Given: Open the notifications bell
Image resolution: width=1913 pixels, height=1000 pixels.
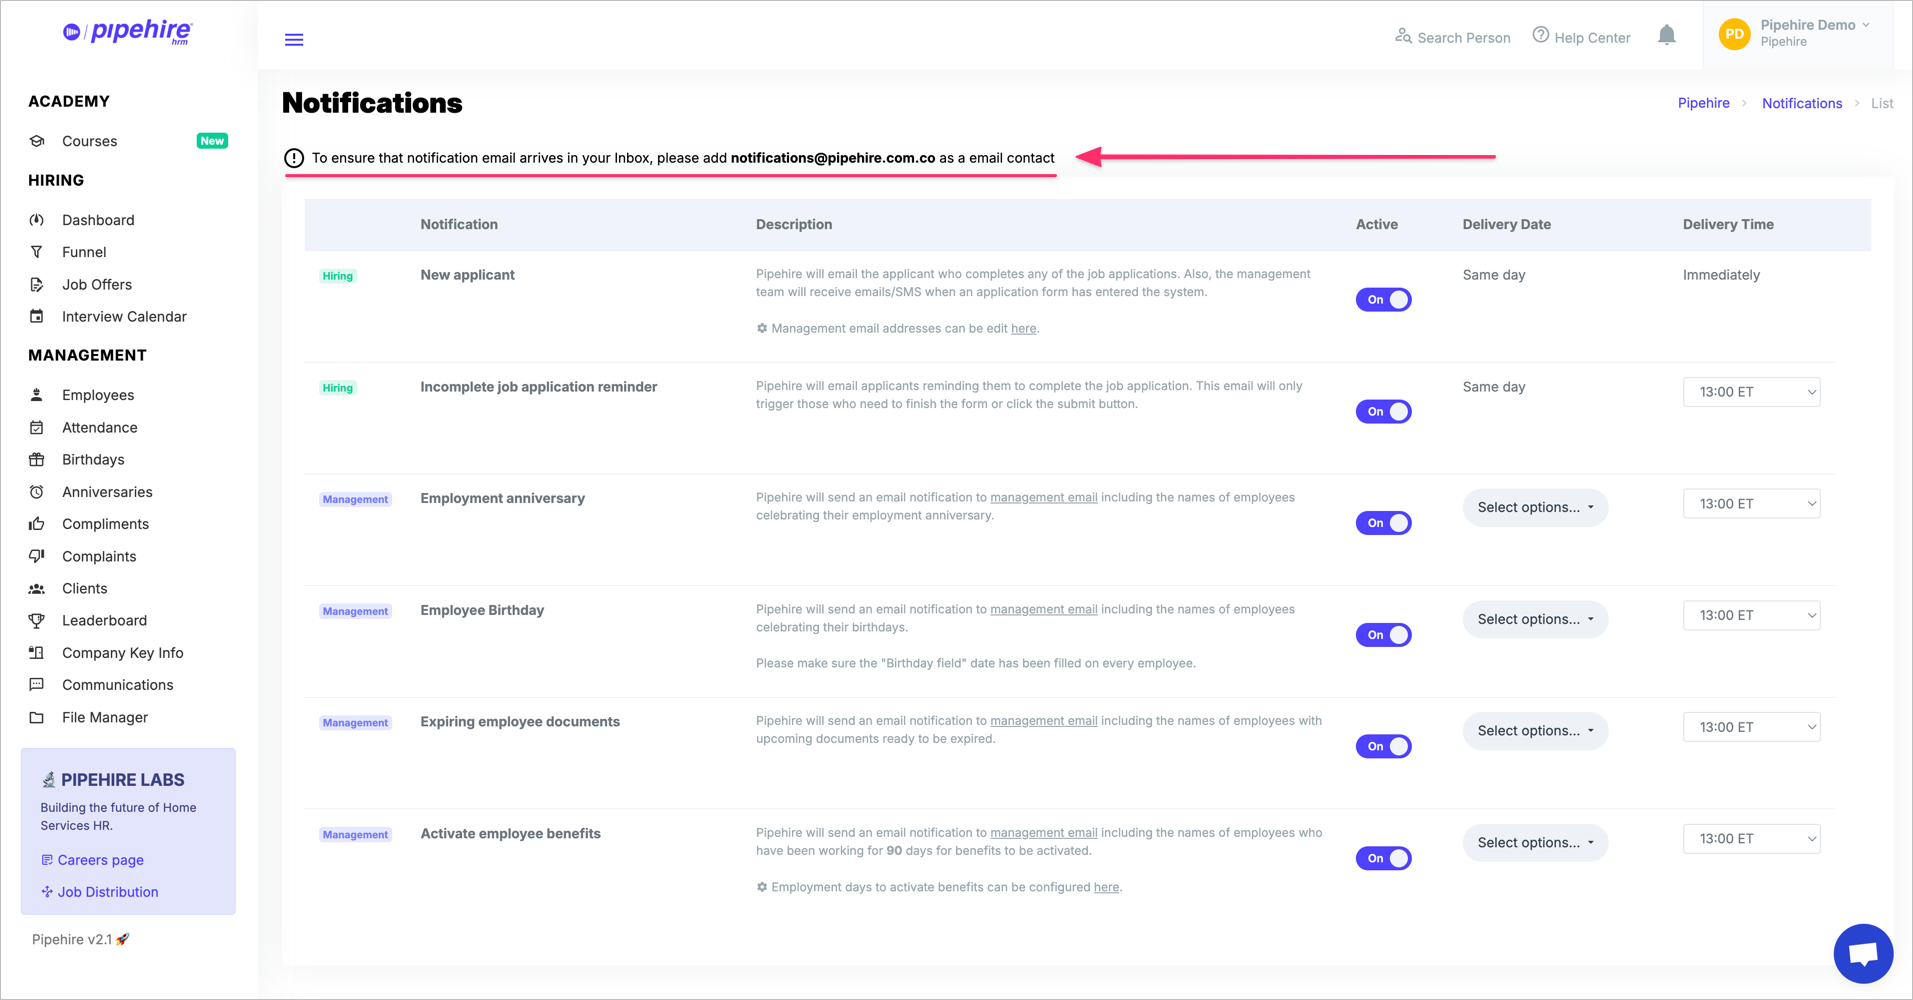Looking at the screenshot, I should (1666, 36).
